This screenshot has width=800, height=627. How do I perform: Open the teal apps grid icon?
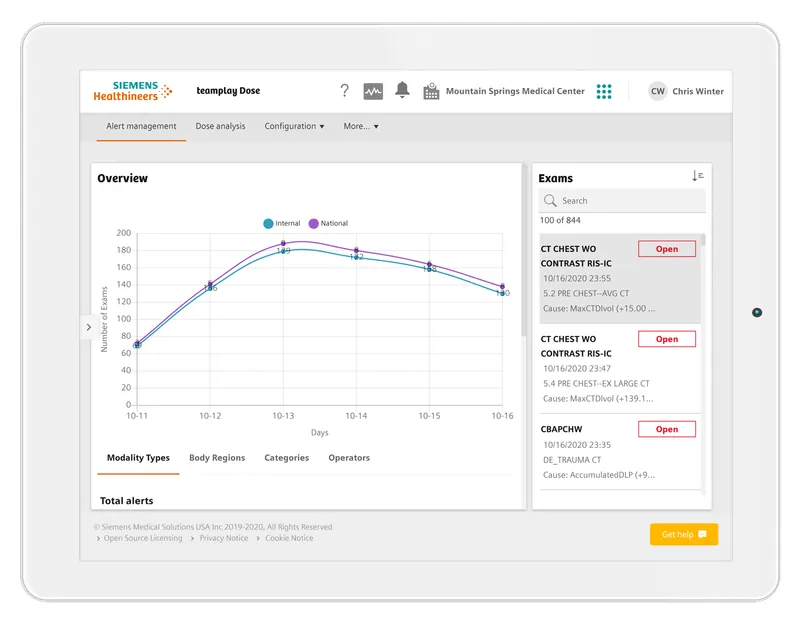pyautogui.click(x=604, y=91)
